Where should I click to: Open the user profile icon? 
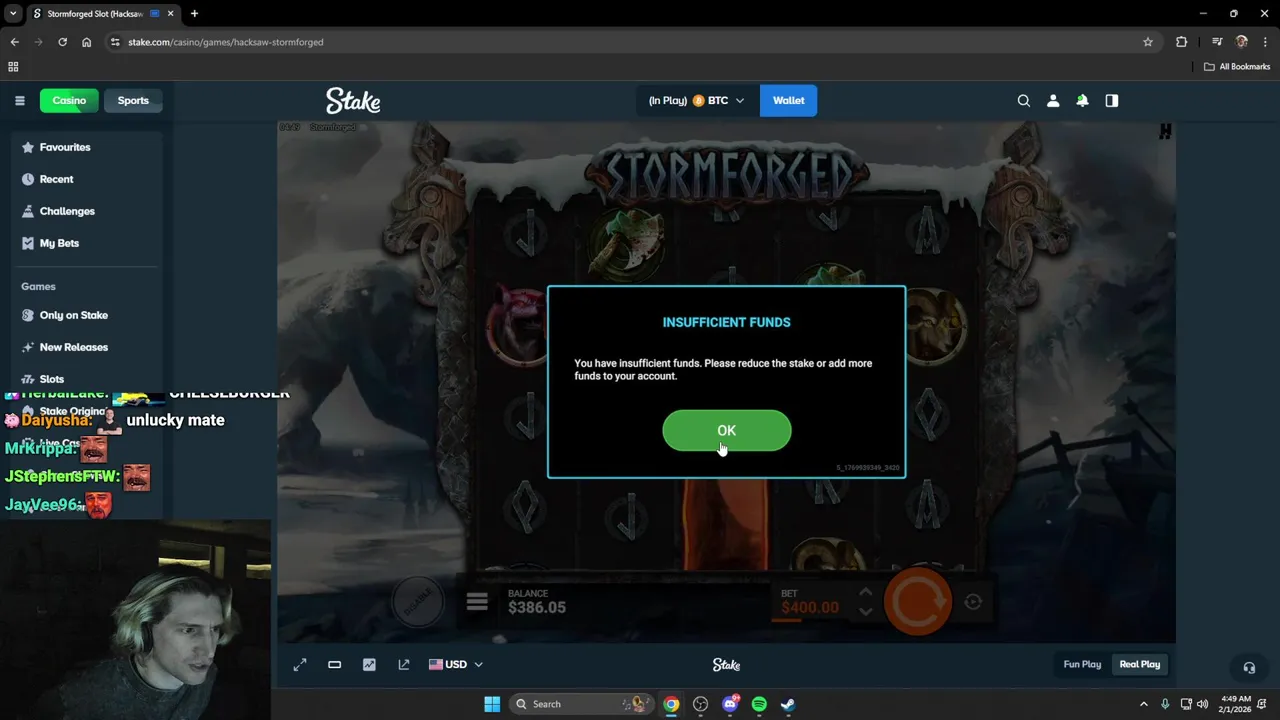tap(1053, 100)
